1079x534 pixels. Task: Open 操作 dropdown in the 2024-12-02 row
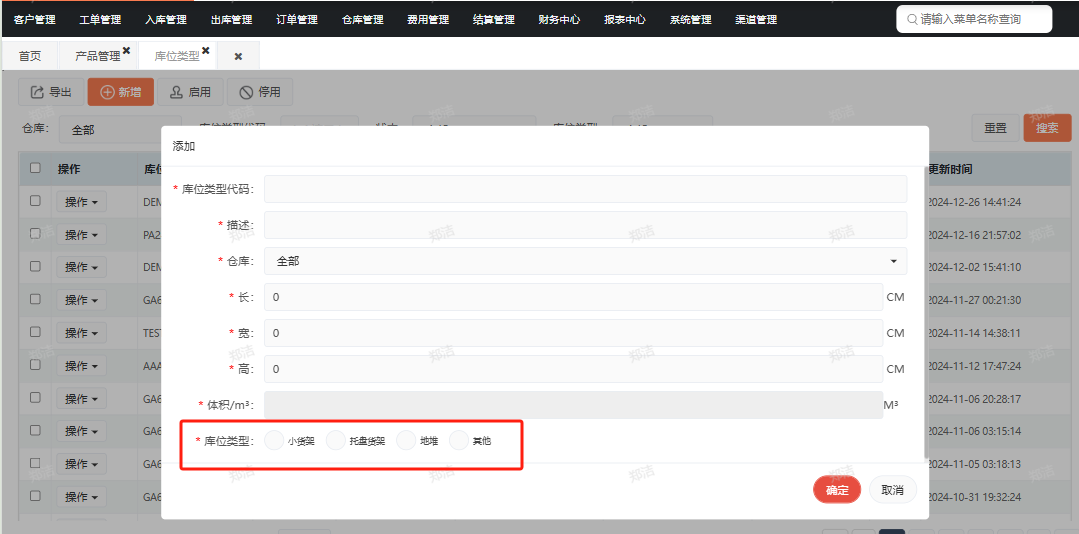tap(81, 267)
